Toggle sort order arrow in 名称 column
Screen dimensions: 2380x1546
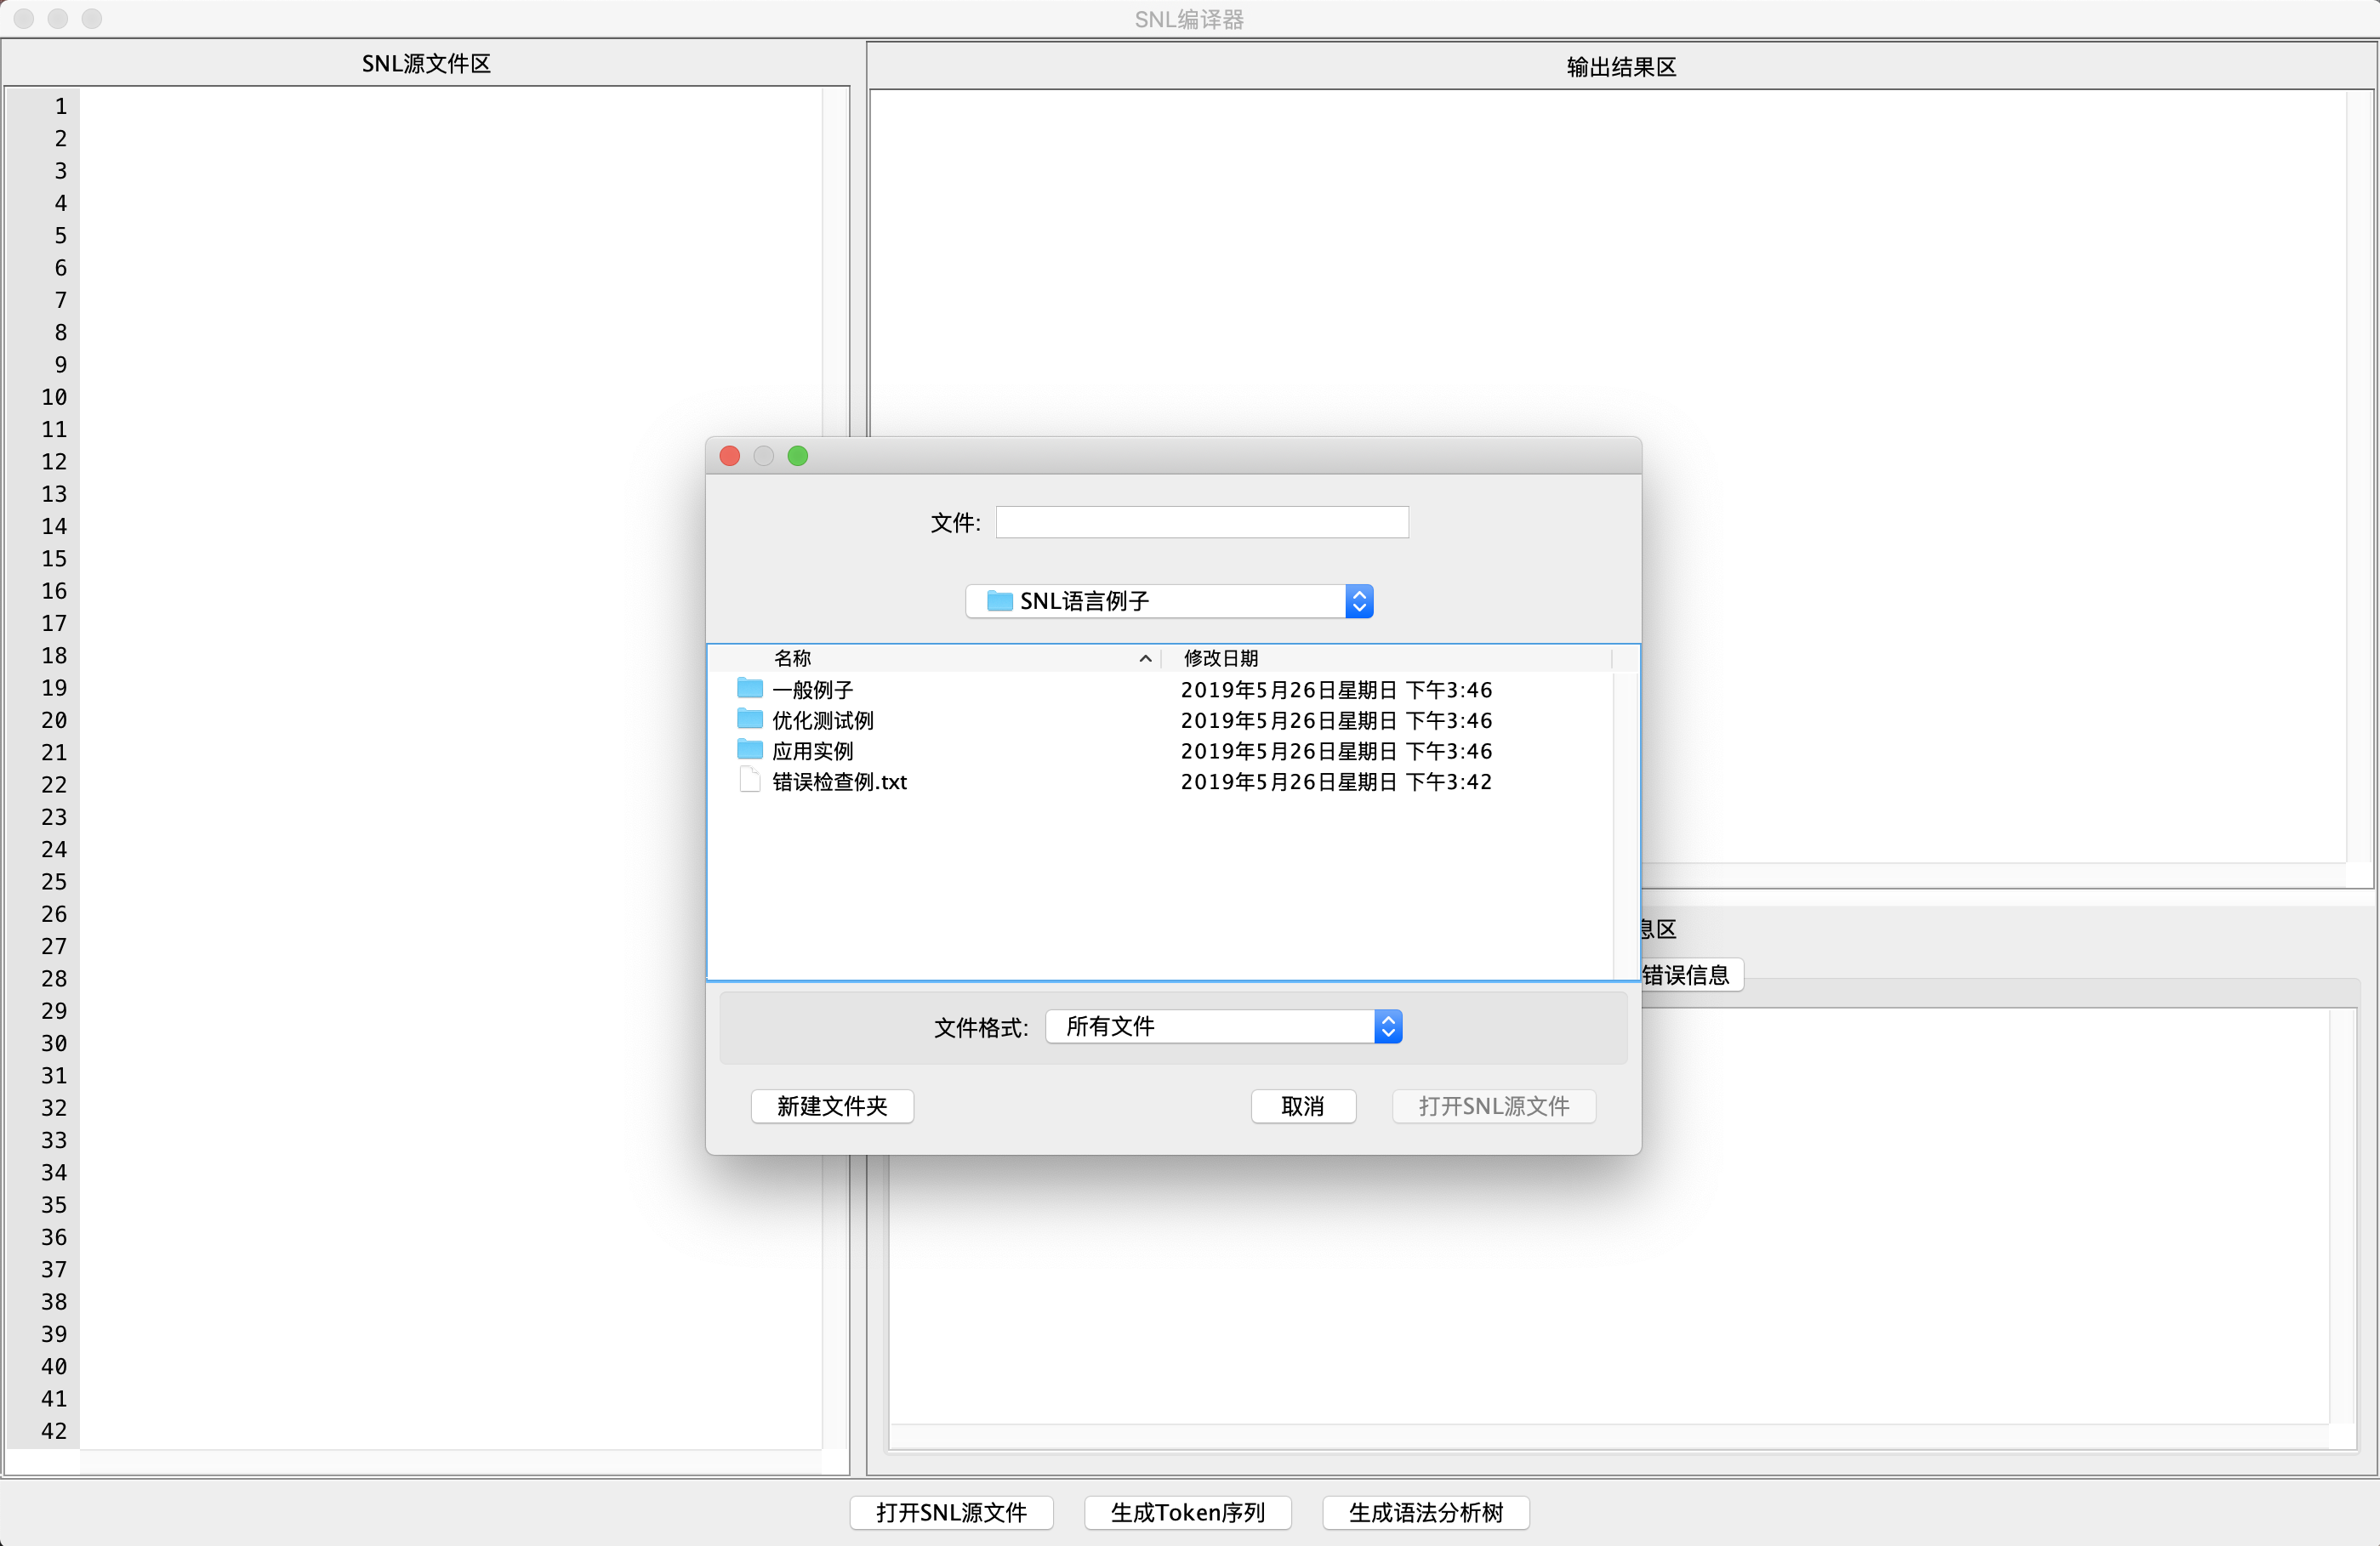pyautogui.click(x=1145, y=658)
